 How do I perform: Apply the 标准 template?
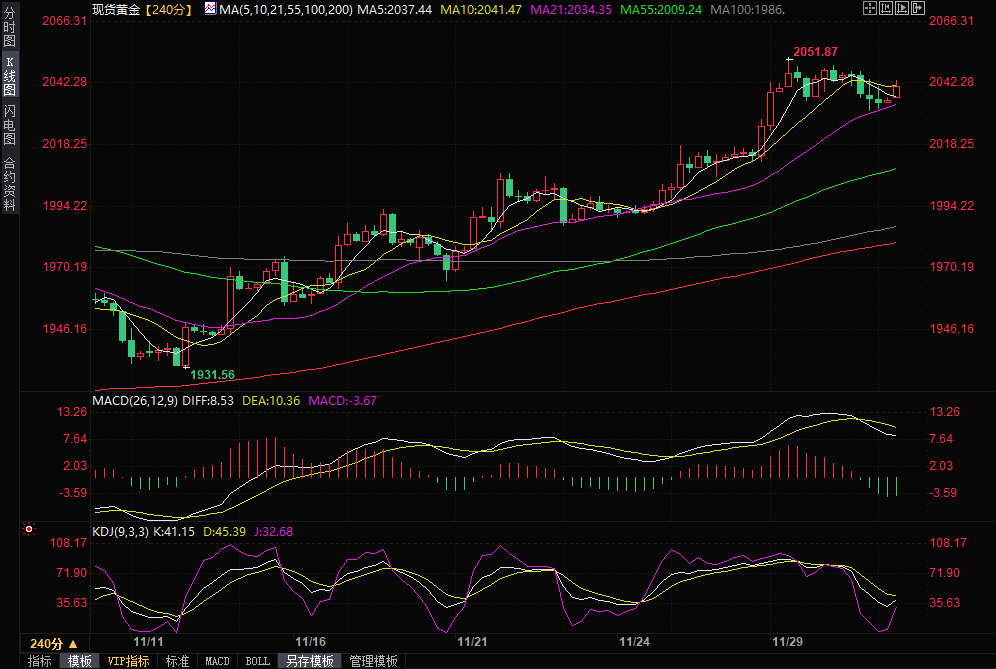(x=177, y=661)
